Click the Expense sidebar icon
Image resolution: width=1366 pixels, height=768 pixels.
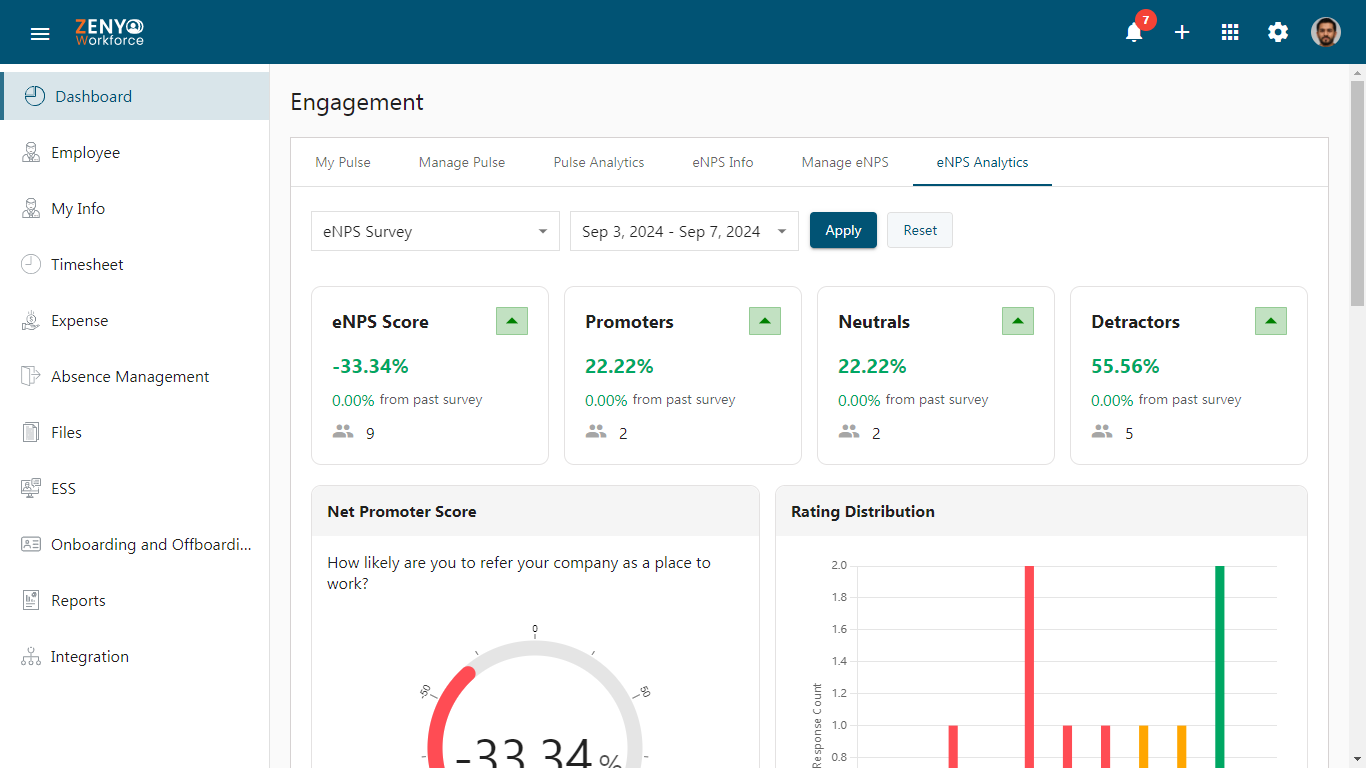(31, 320)
